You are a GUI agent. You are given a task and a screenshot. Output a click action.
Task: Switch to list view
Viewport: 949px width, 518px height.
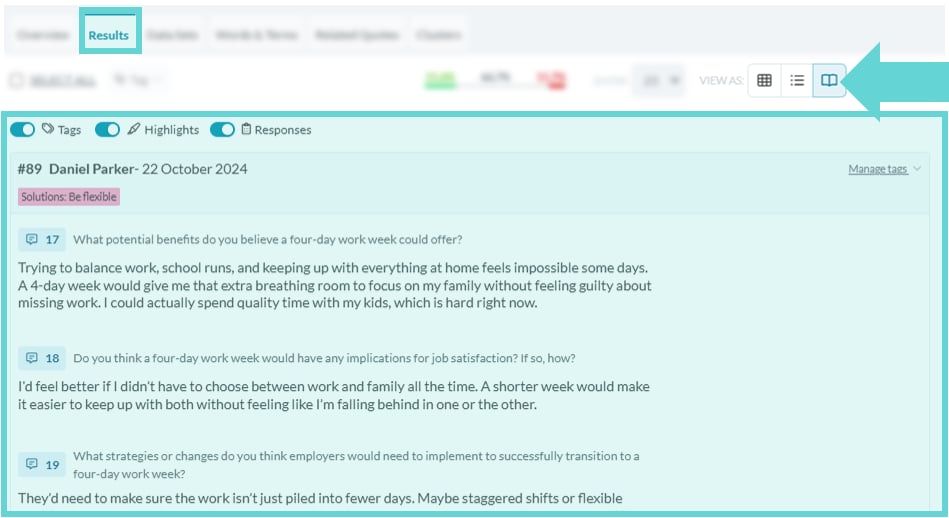pos(797,80)
